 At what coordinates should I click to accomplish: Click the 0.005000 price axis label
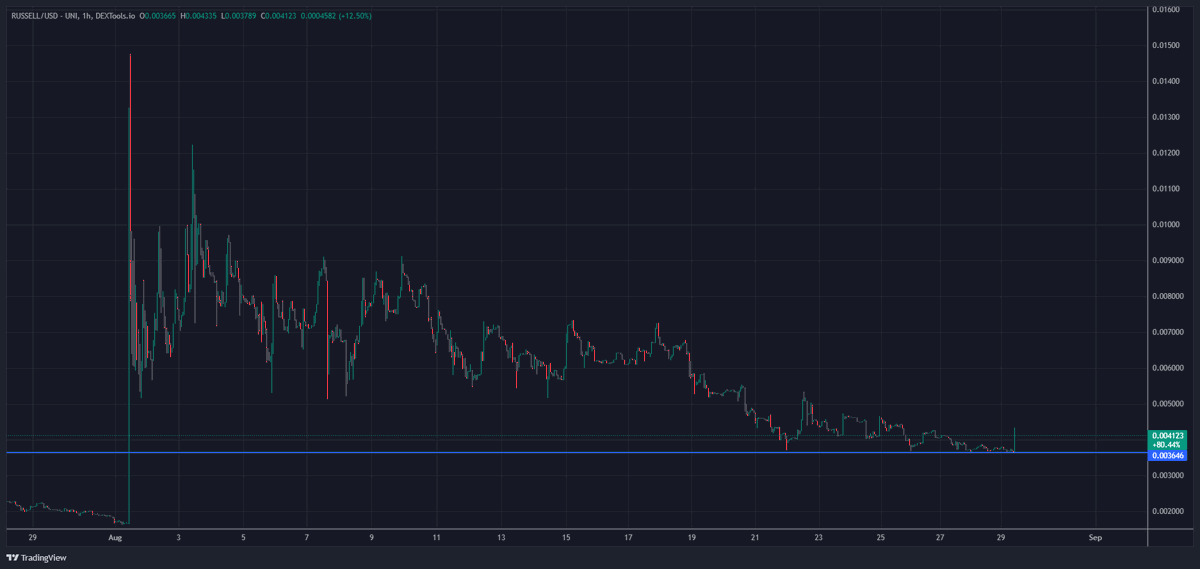(1168, 404)
